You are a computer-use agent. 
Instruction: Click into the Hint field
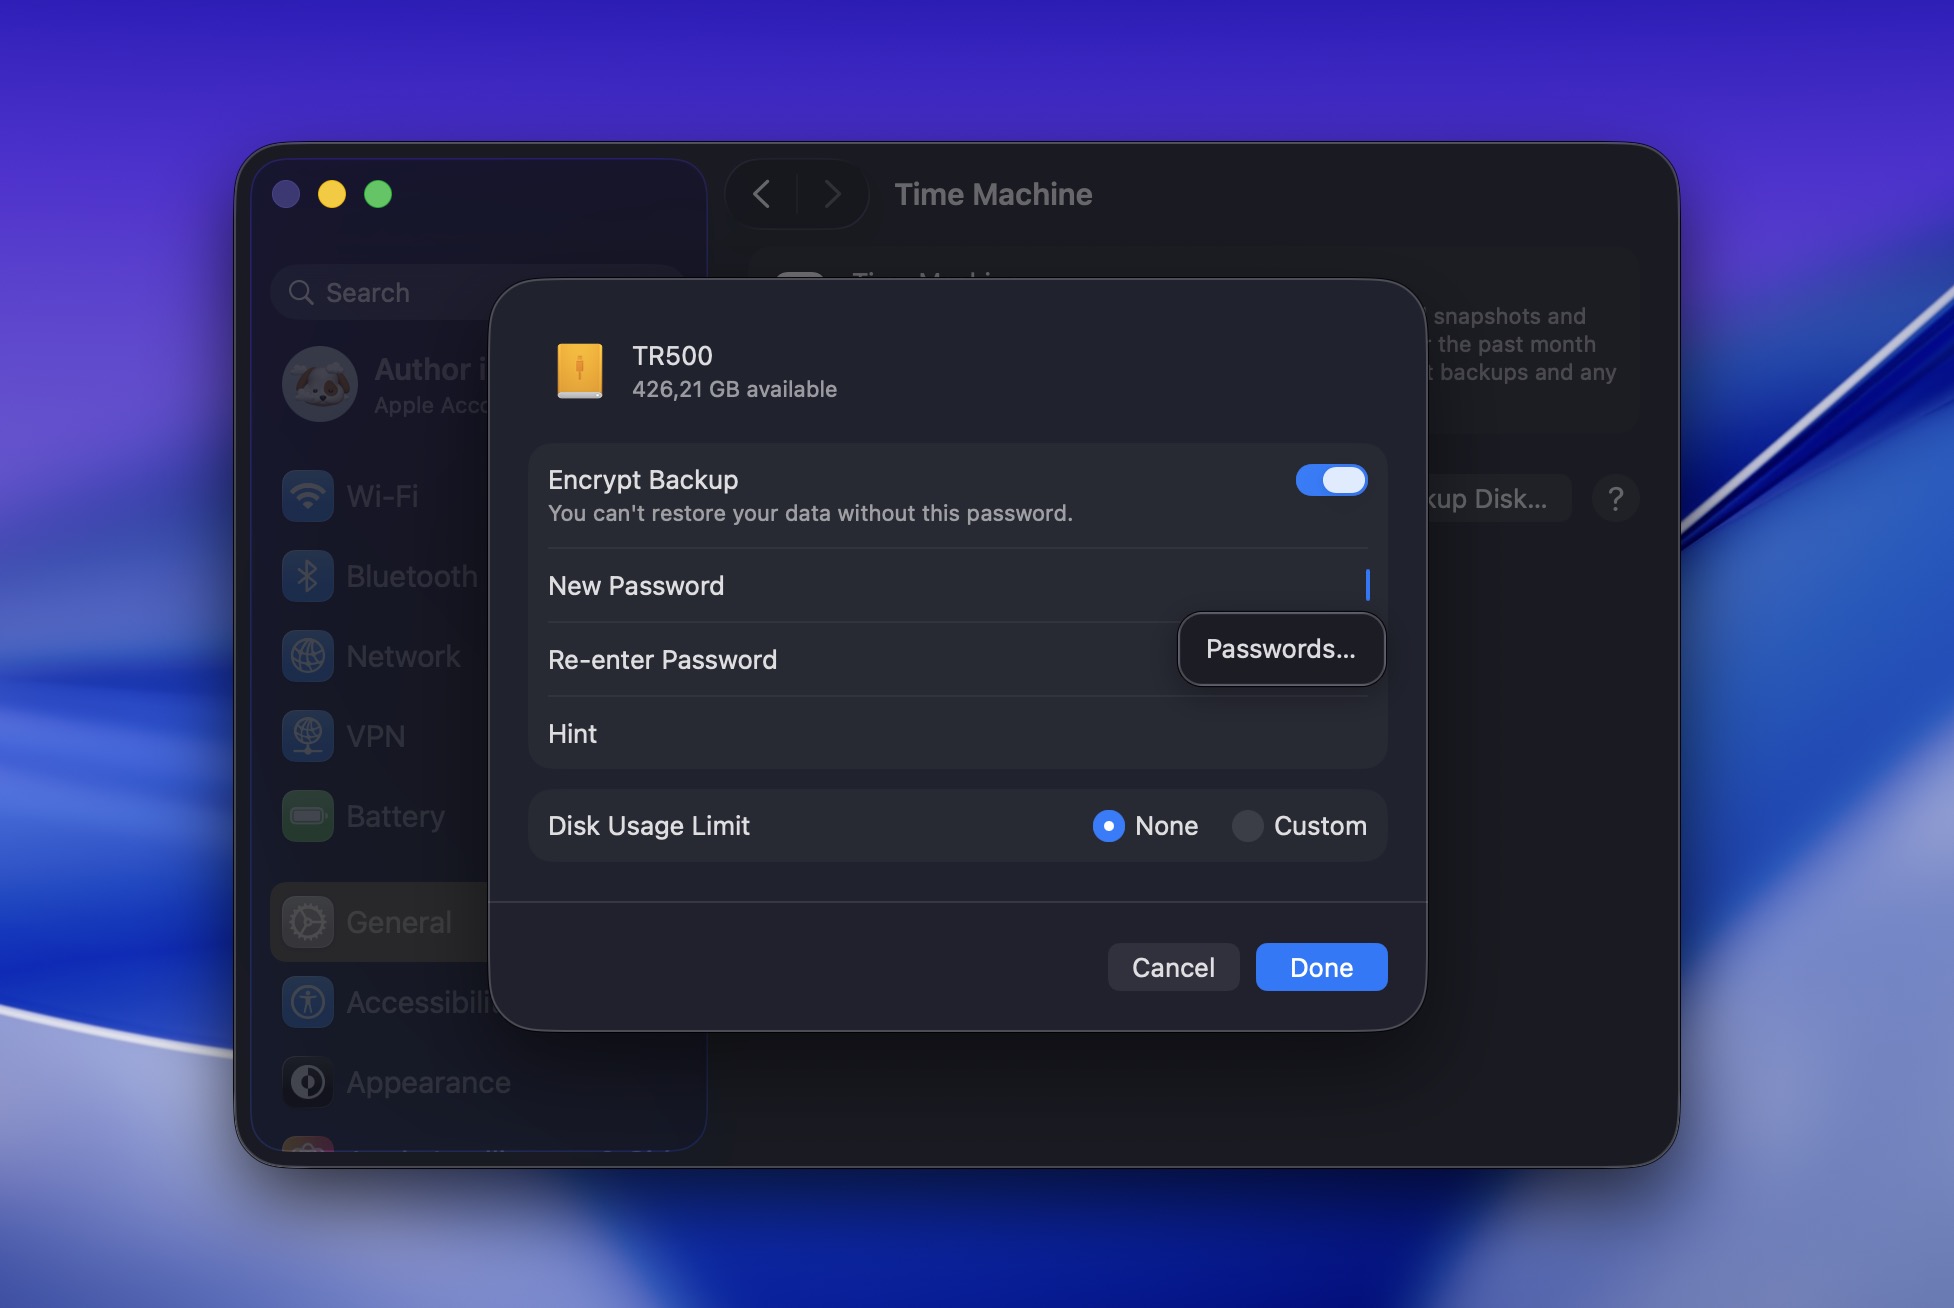click(x=957, y=734)
